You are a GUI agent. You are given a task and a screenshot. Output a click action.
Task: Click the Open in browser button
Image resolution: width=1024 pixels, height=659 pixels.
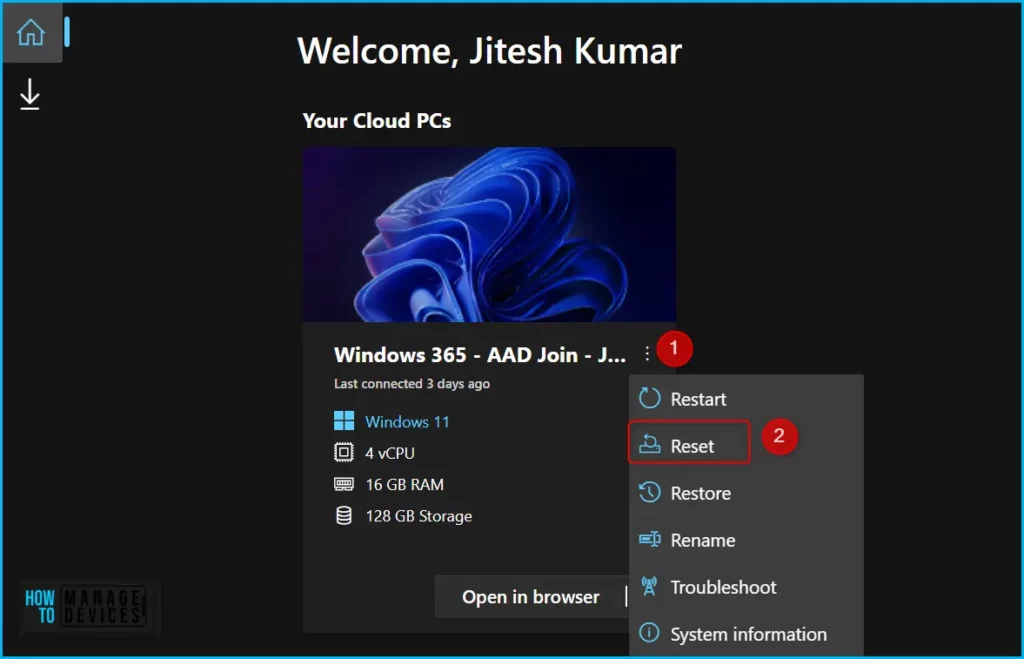click(x=530, y=597)
